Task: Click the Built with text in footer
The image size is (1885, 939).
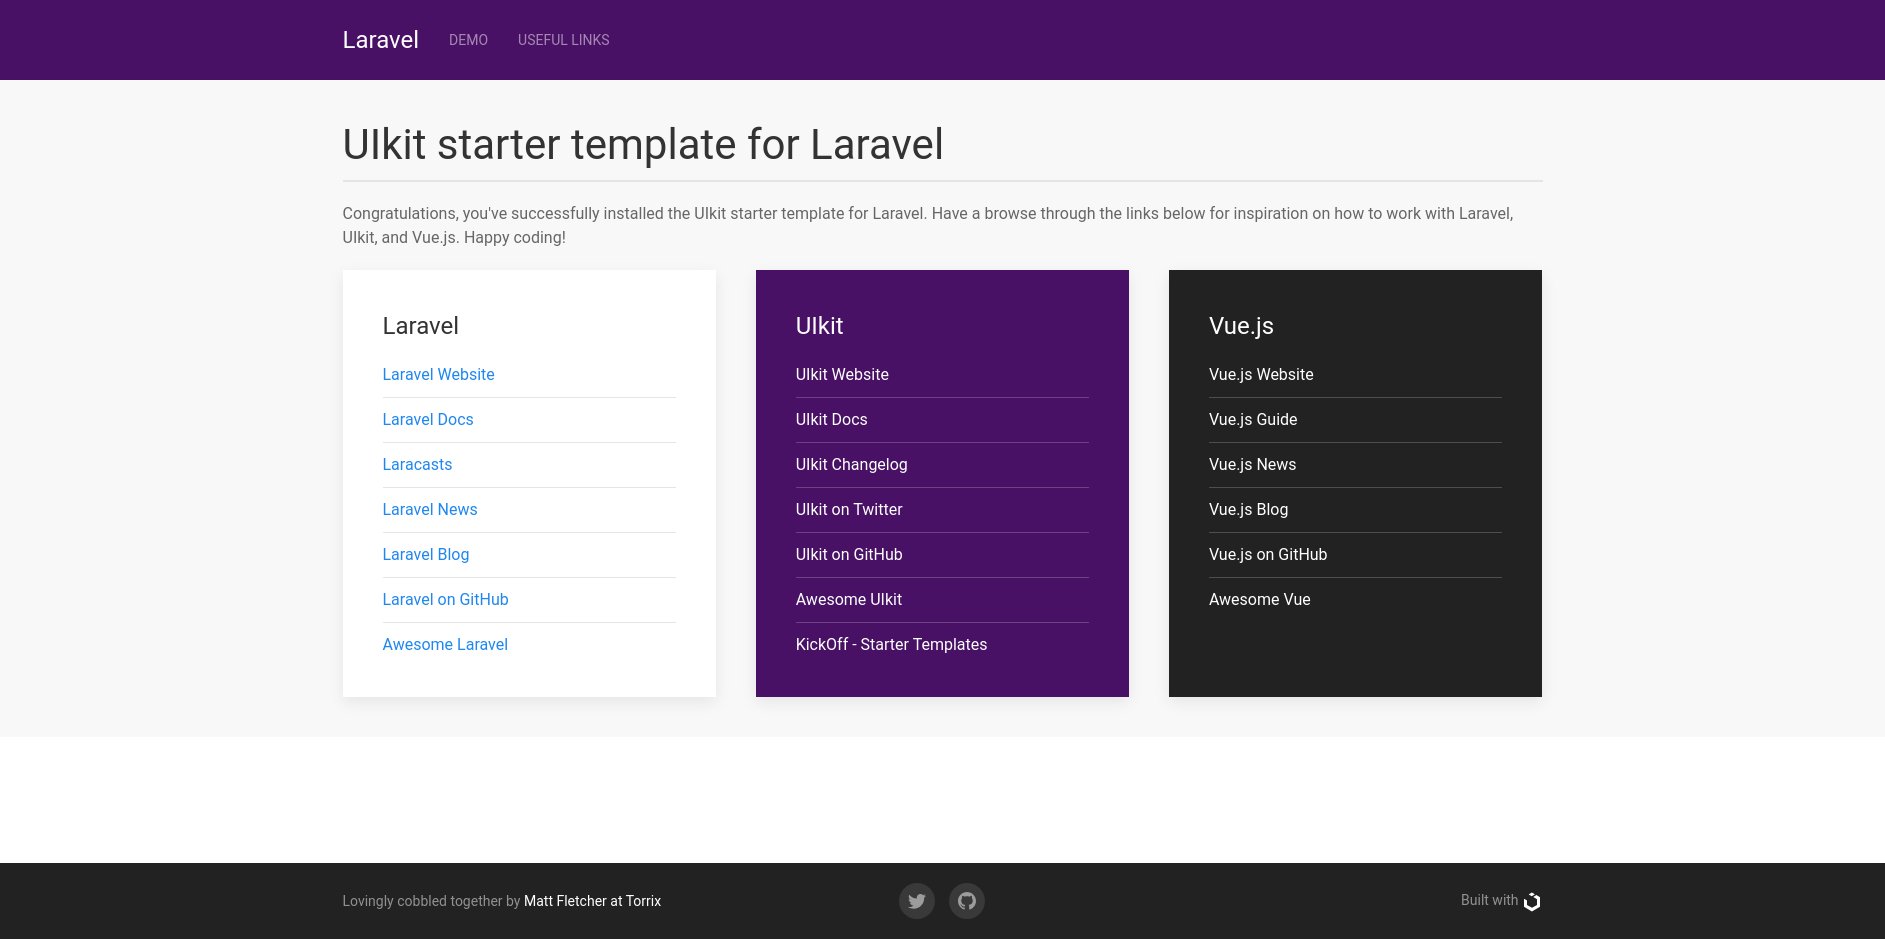Action: 1489,900
